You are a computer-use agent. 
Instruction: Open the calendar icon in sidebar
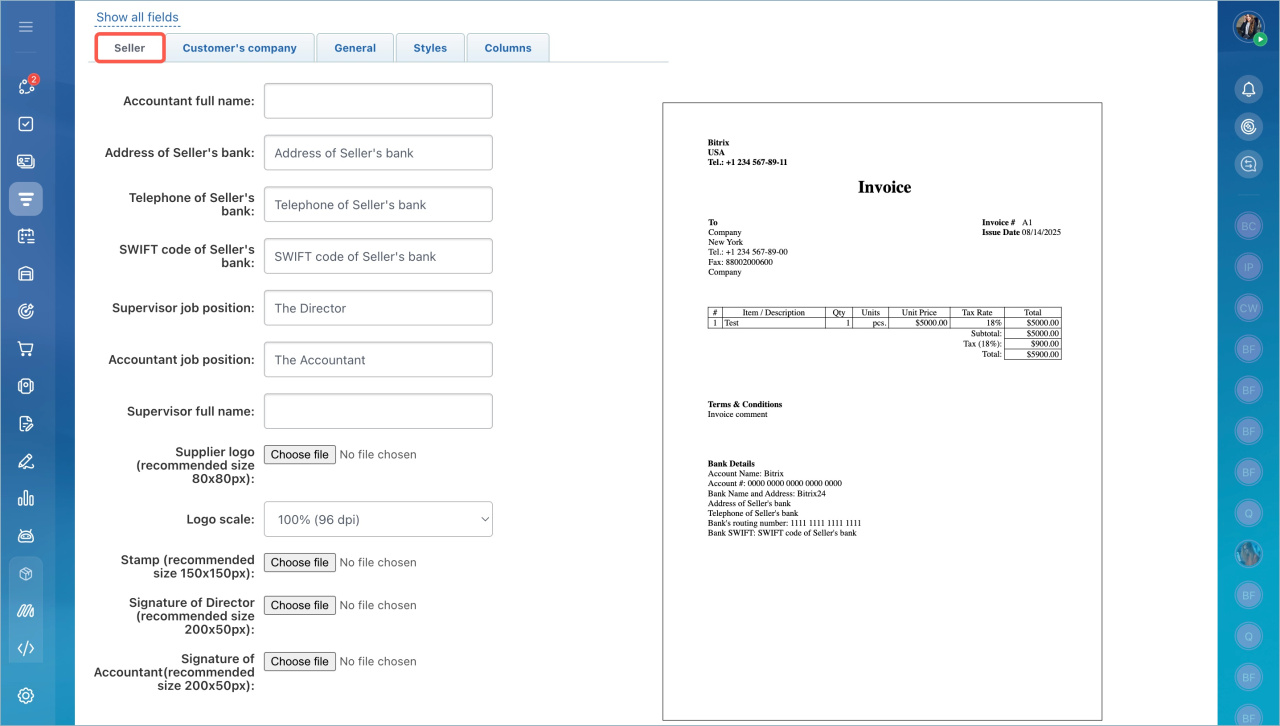point(26,236)
